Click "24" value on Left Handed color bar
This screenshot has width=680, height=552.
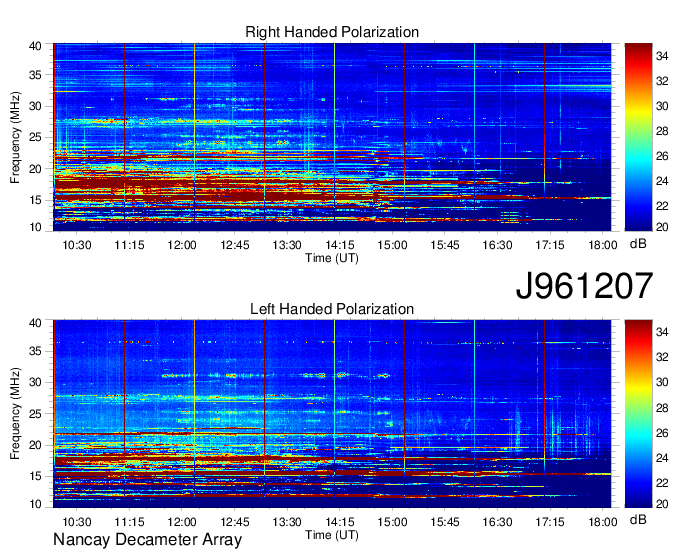(662, 457)
